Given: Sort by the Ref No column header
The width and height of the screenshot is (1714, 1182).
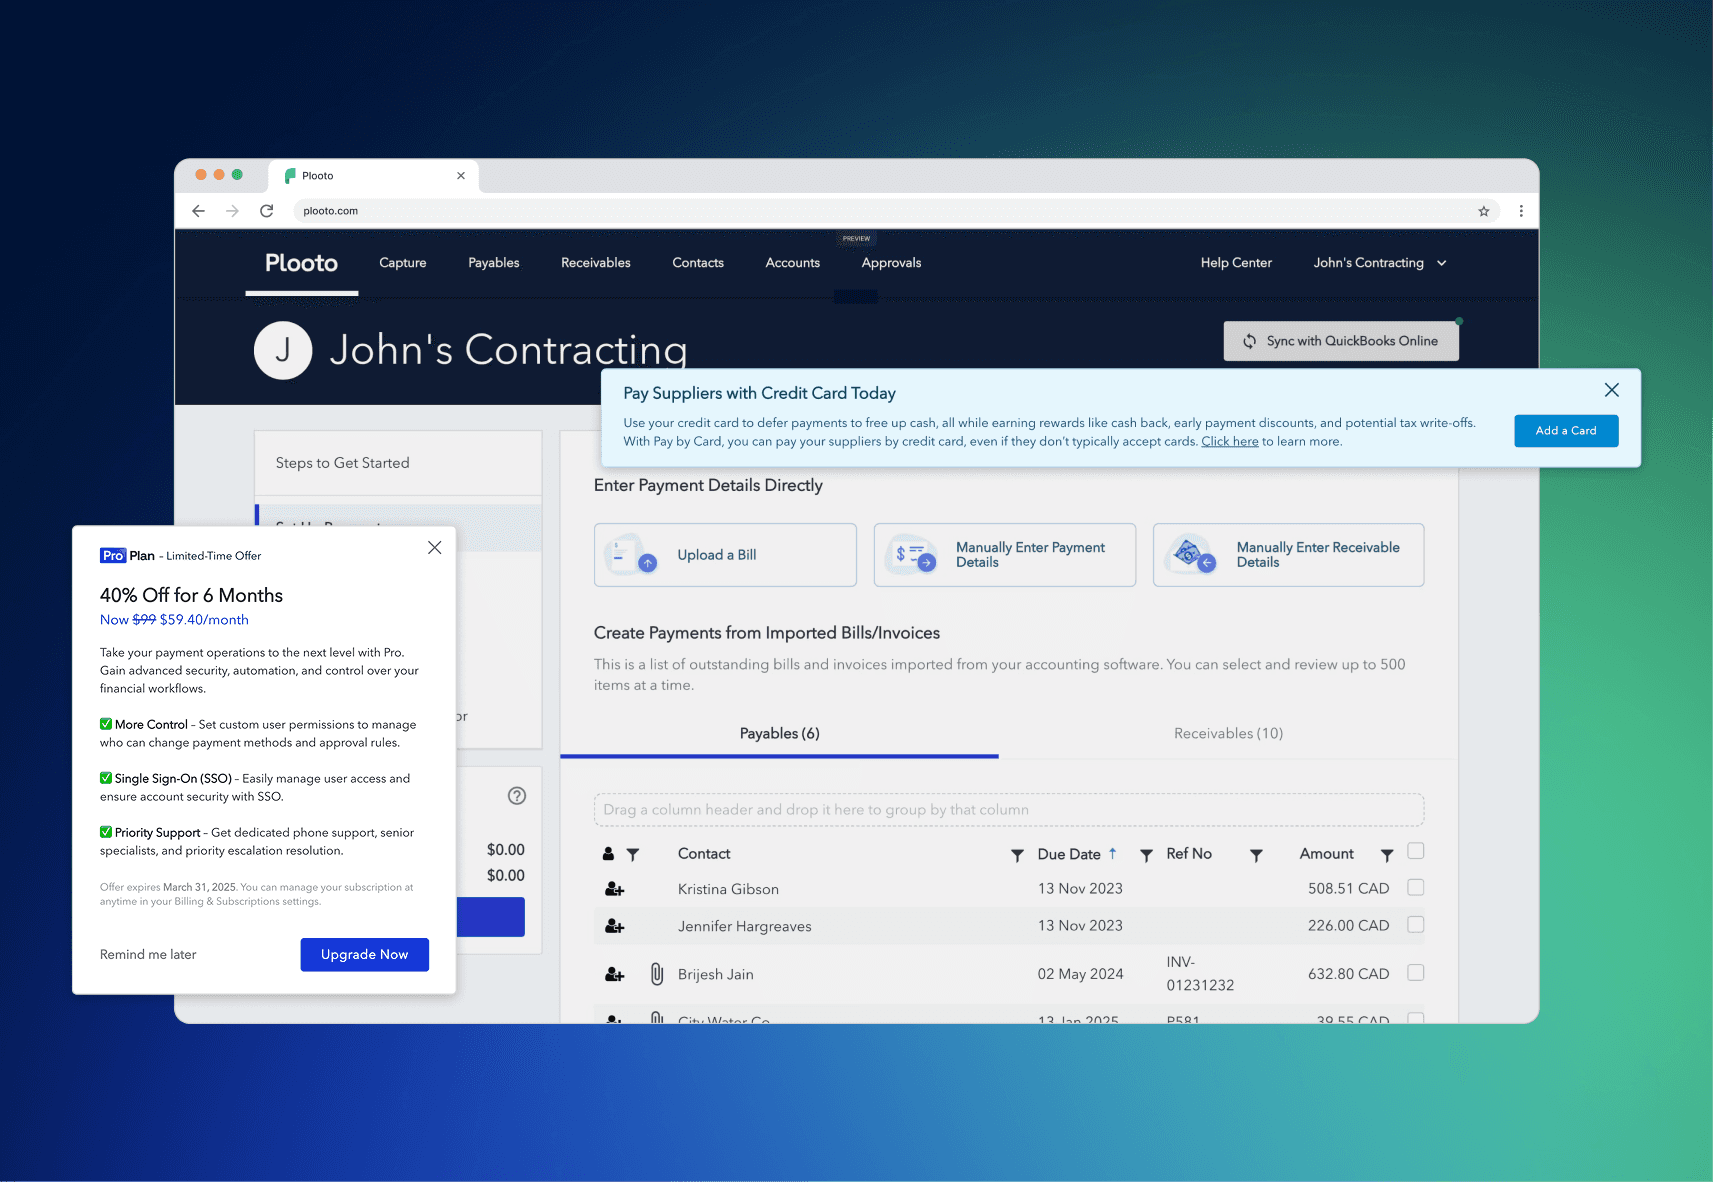Looking at the screenshot, I should (1189, 854).
